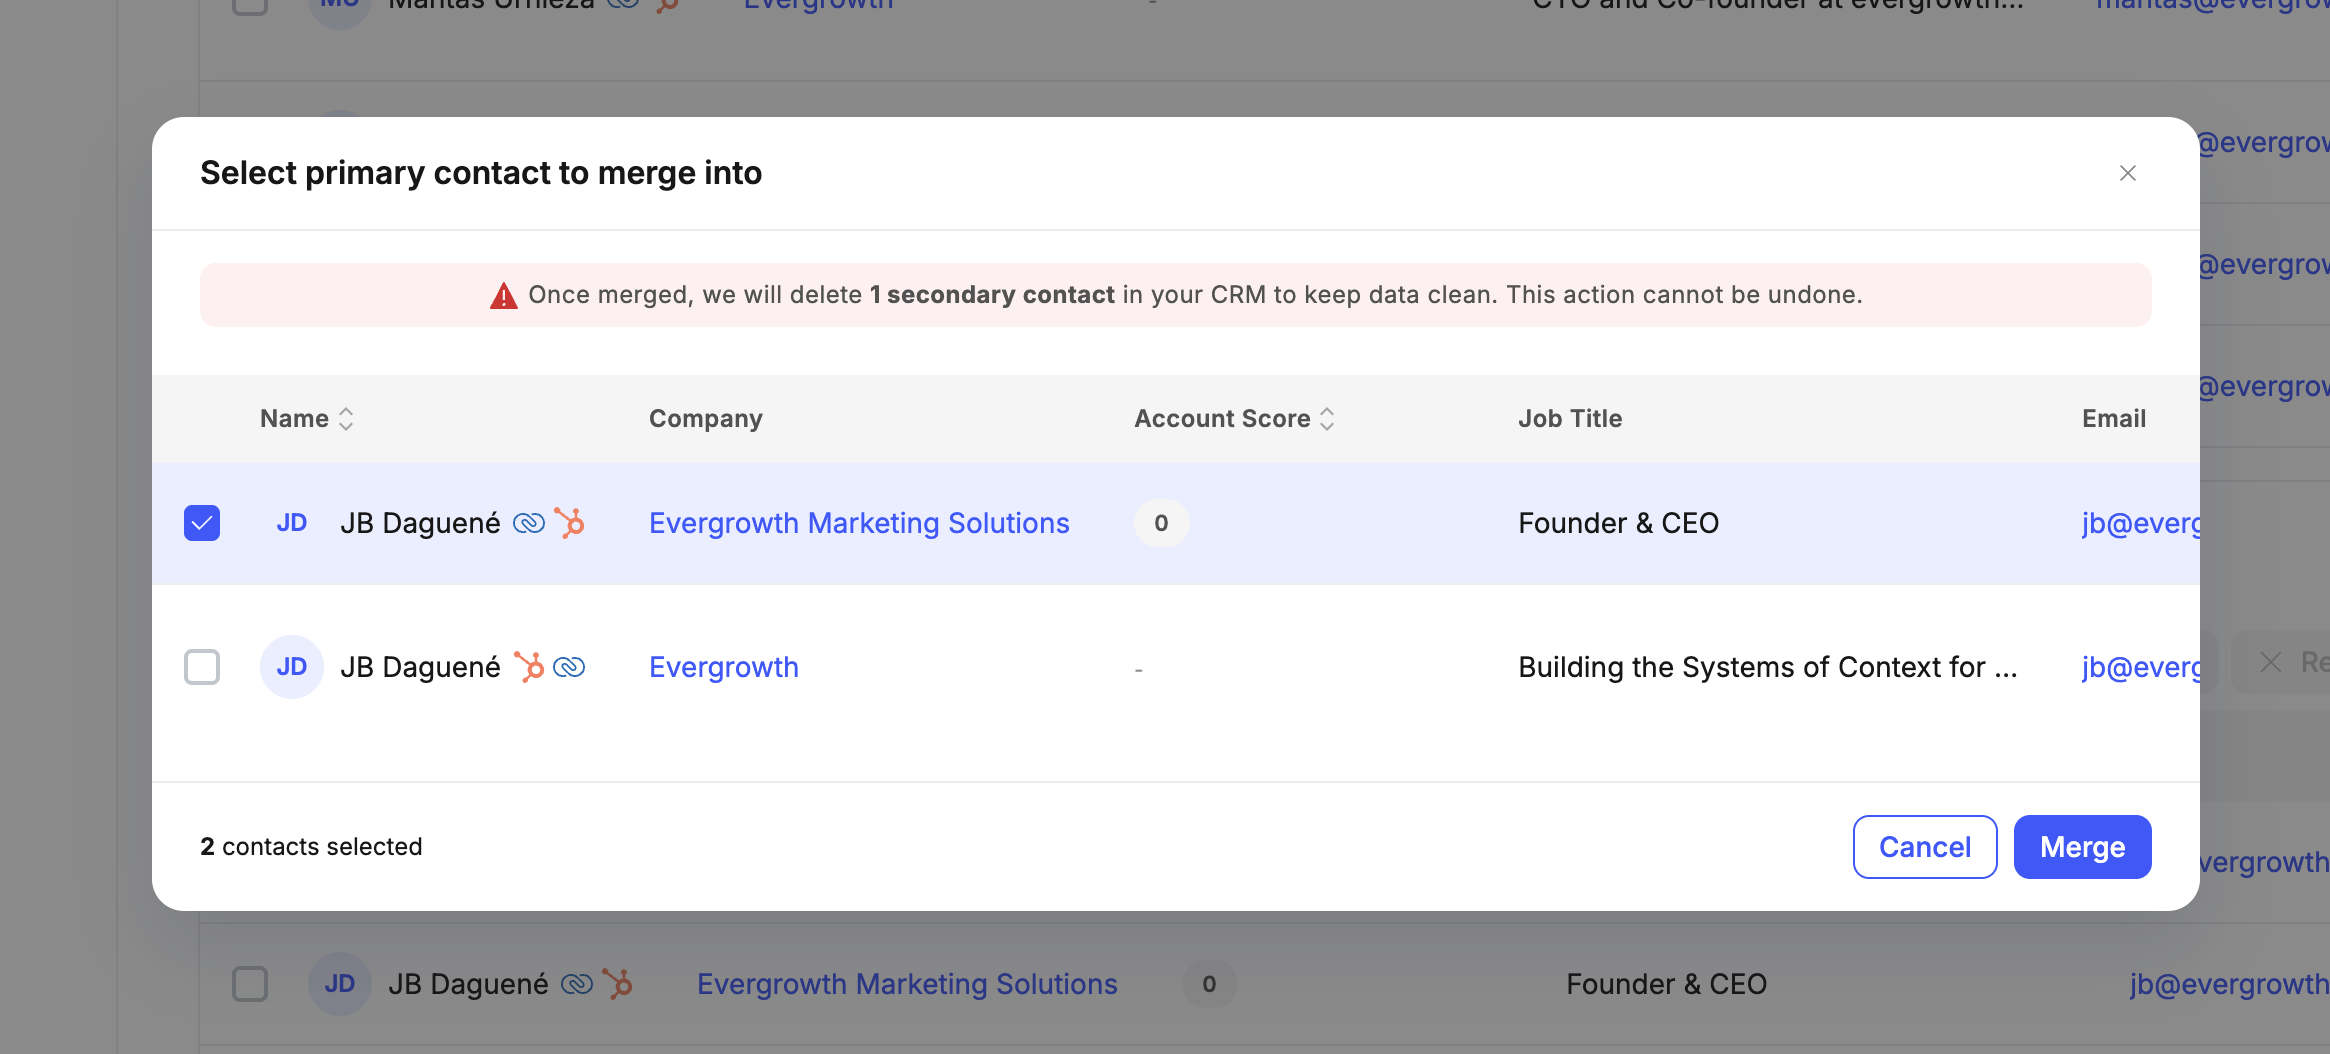Screen dimensions: 2330x1054
Task: Click the warning triangle in the red banner
Action: pyautogui.click(x=503, y=294)
